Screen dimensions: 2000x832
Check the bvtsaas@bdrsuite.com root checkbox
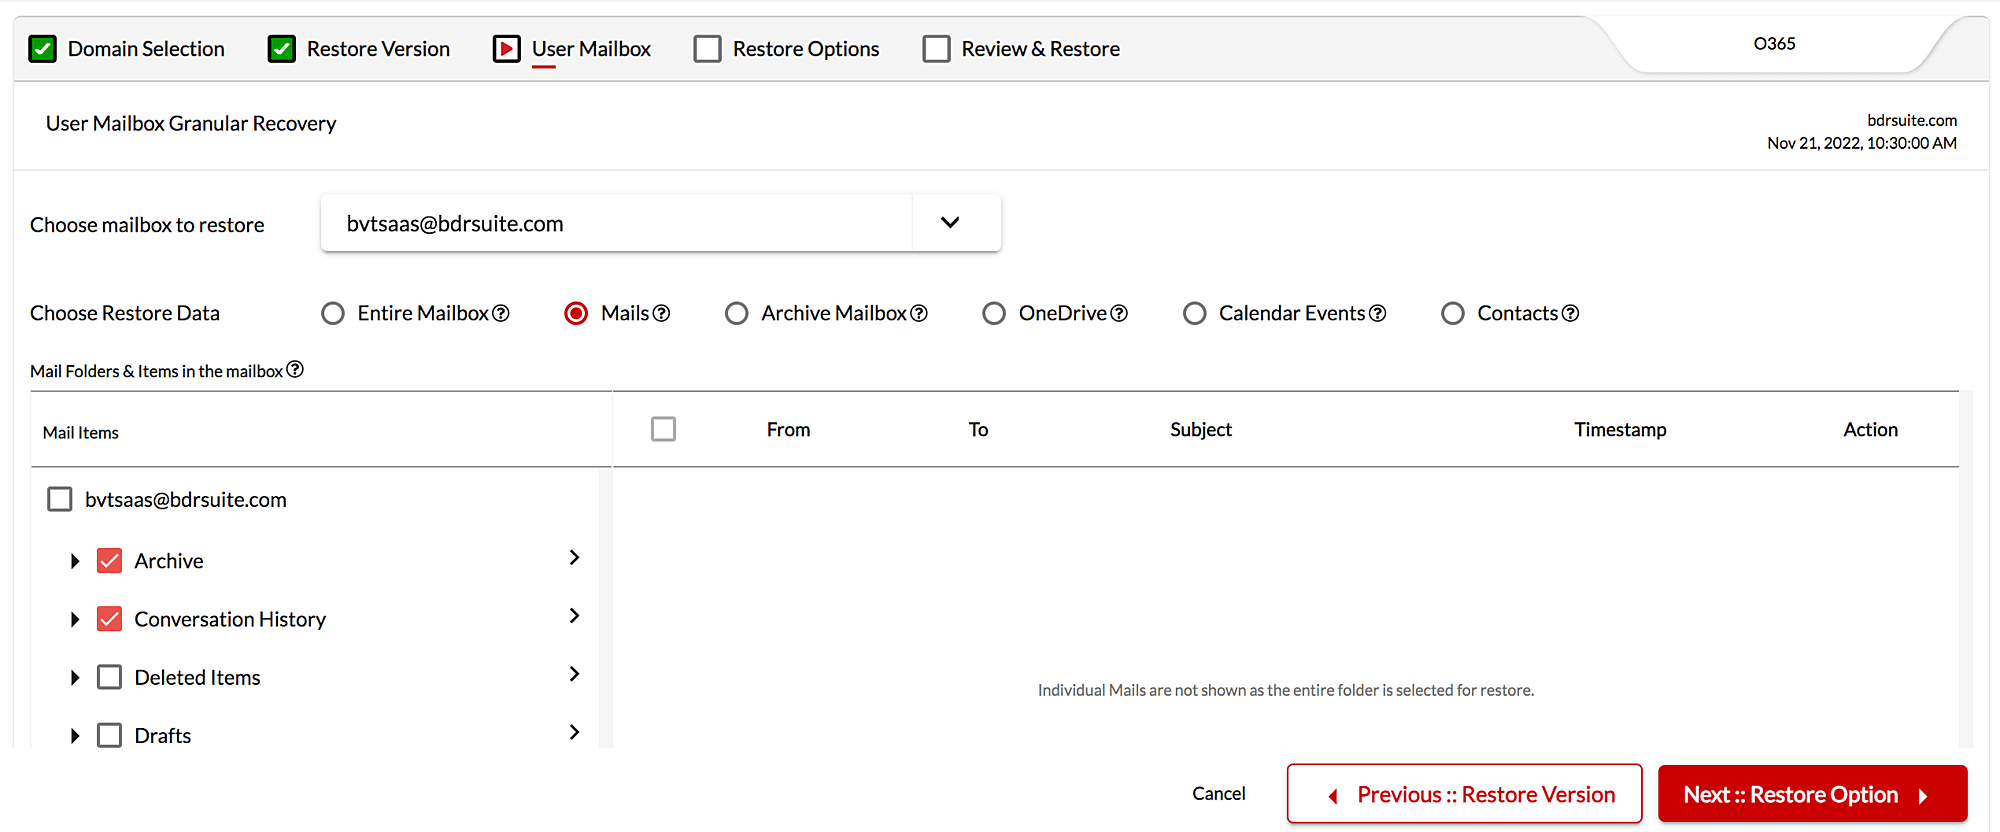60,499
